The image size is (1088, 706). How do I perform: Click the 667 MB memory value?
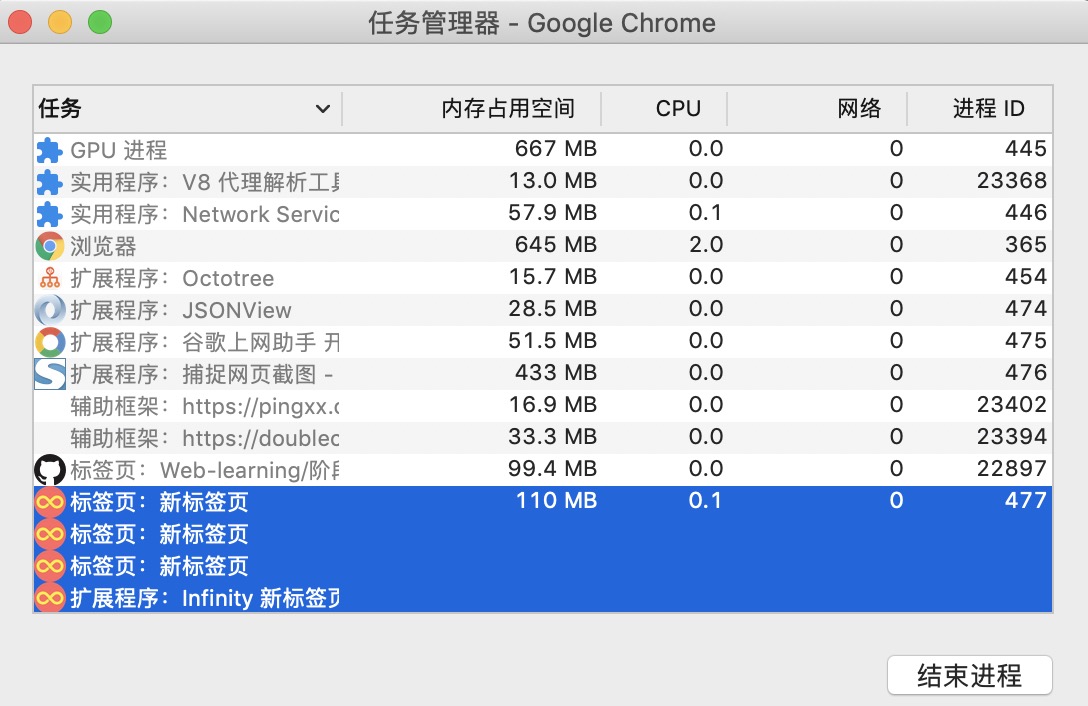(556, 149)
